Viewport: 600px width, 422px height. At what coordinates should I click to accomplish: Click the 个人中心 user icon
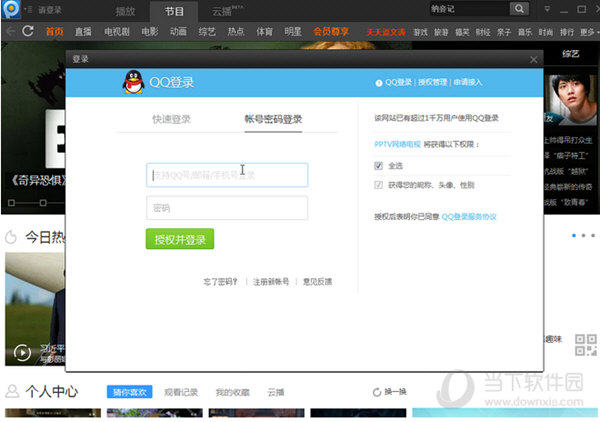pyautogui.click(x=12, y=391)
